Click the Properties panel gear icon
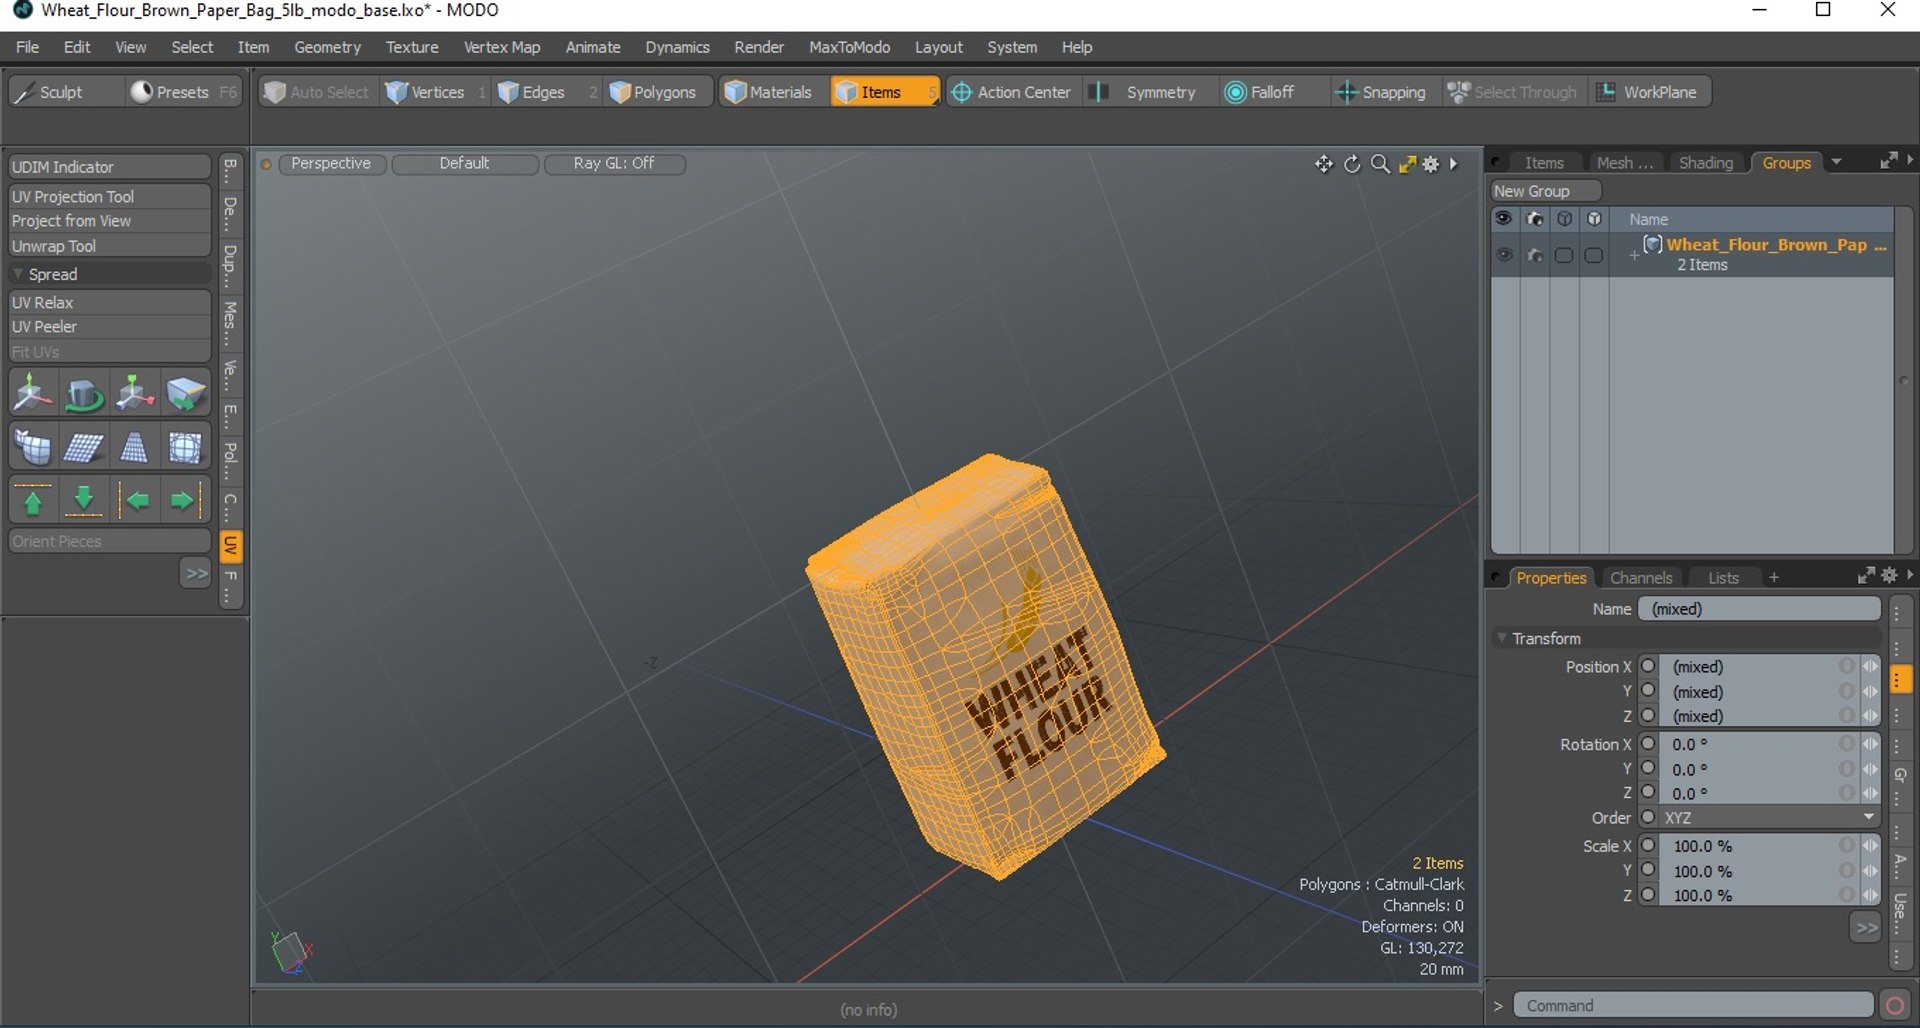Screen dimensions: 1920x1028 pos(1889,575)
